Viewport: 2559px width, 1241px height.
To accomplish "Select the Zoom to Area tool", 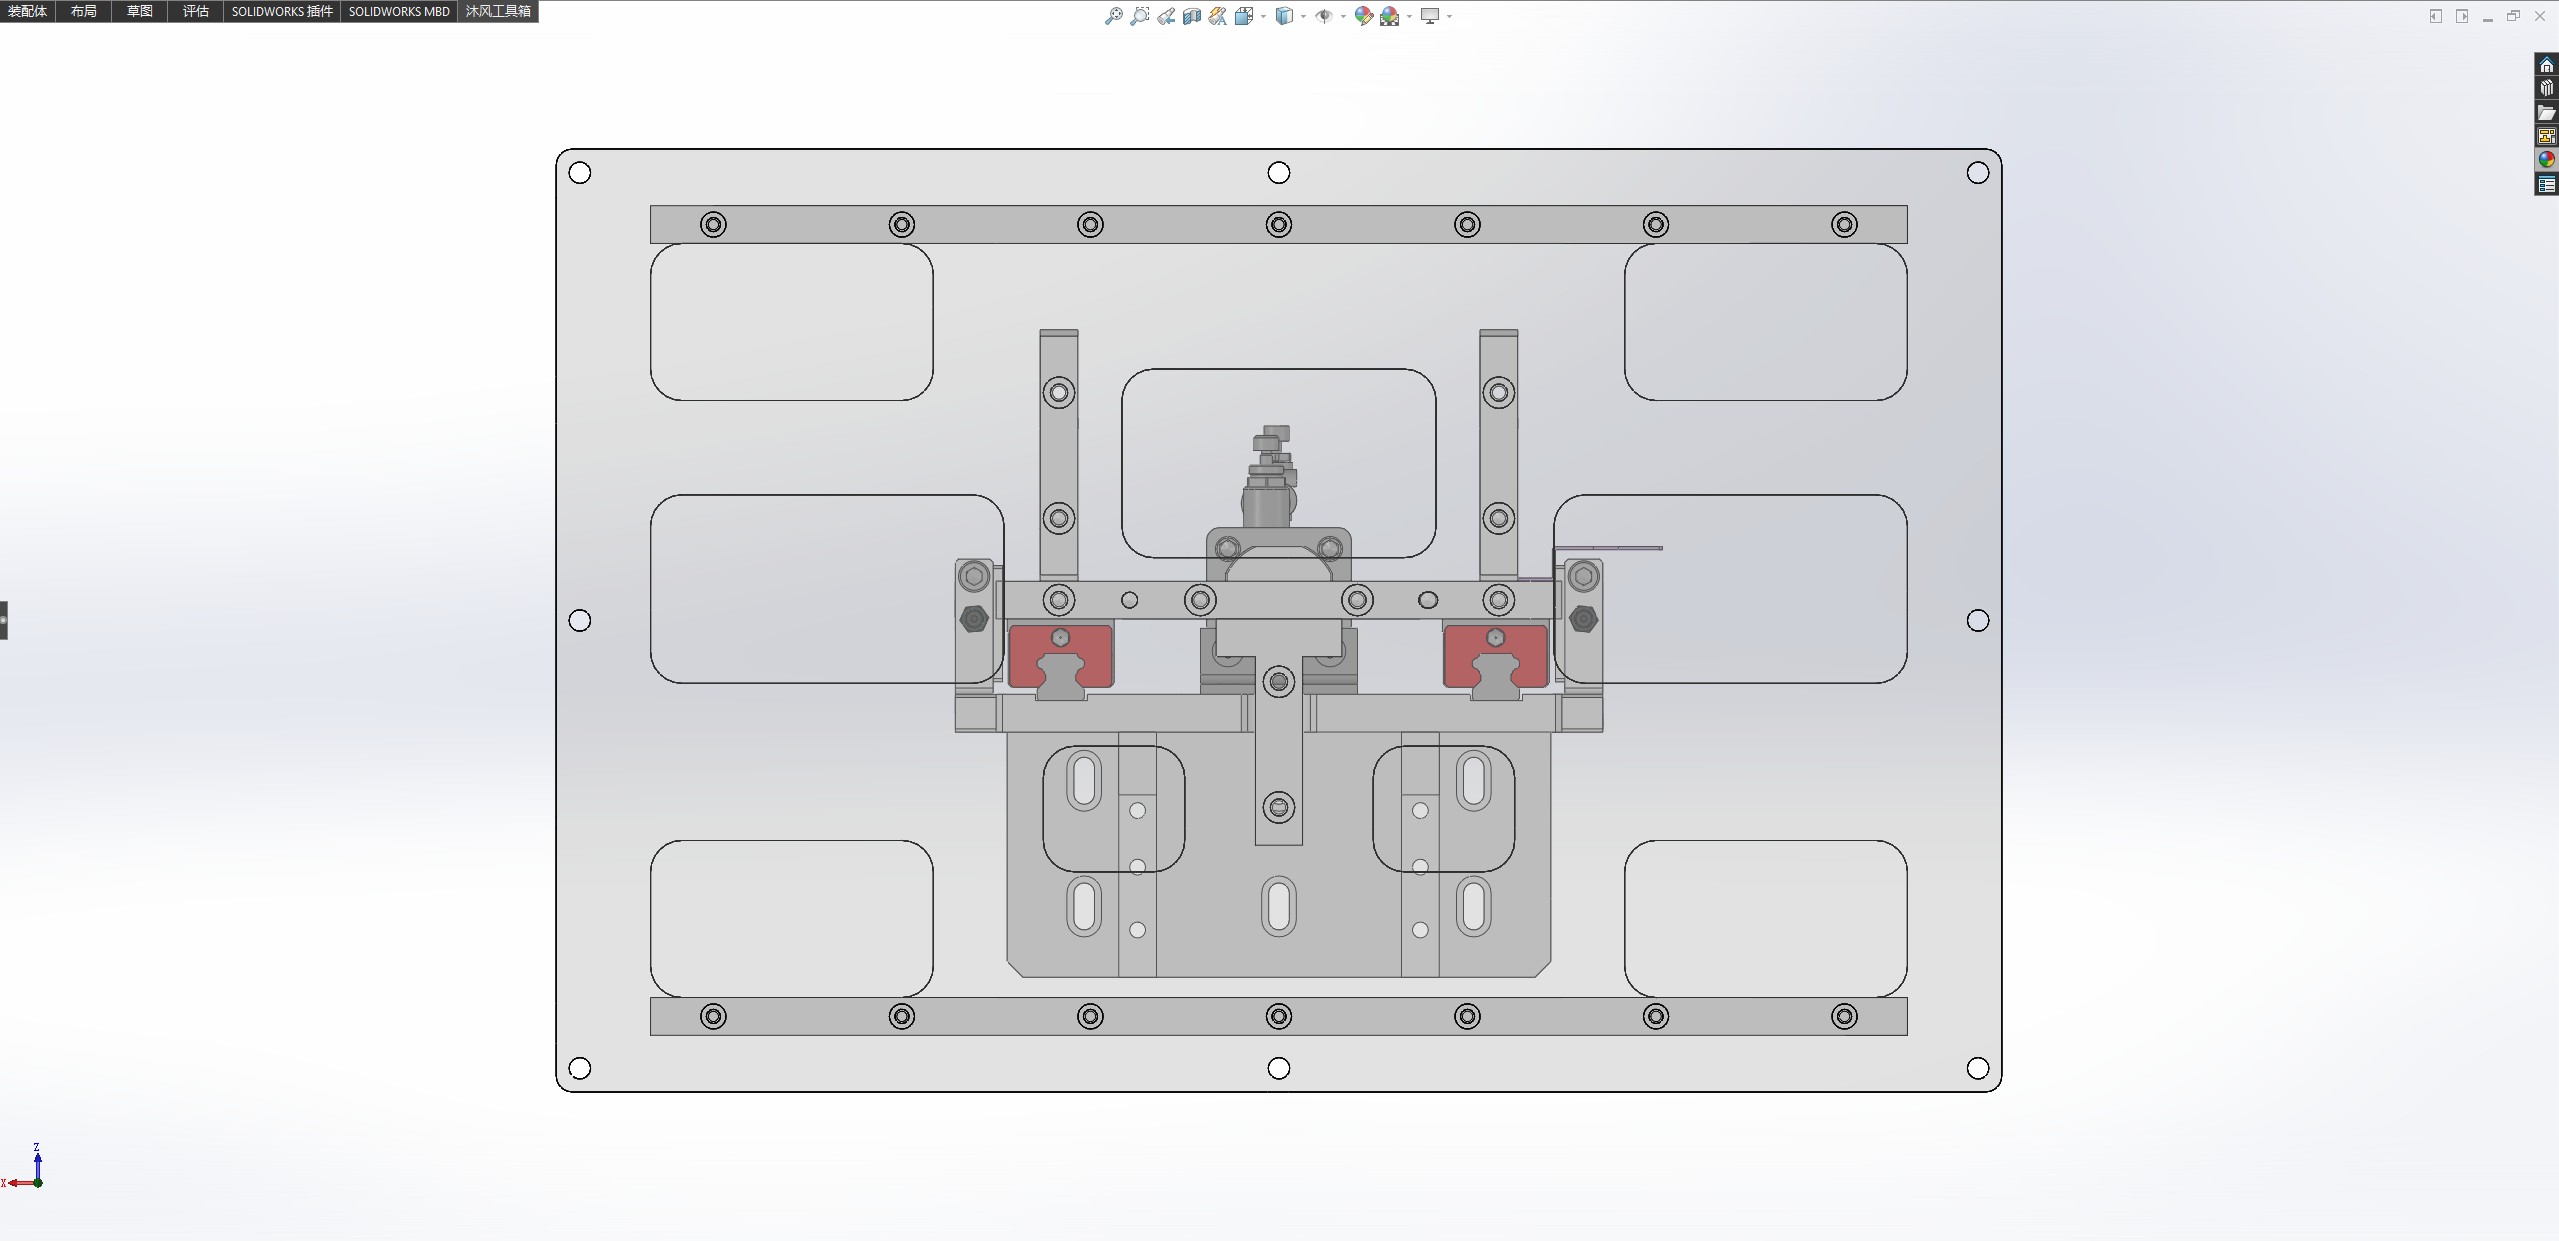I will click(1139, 16).
